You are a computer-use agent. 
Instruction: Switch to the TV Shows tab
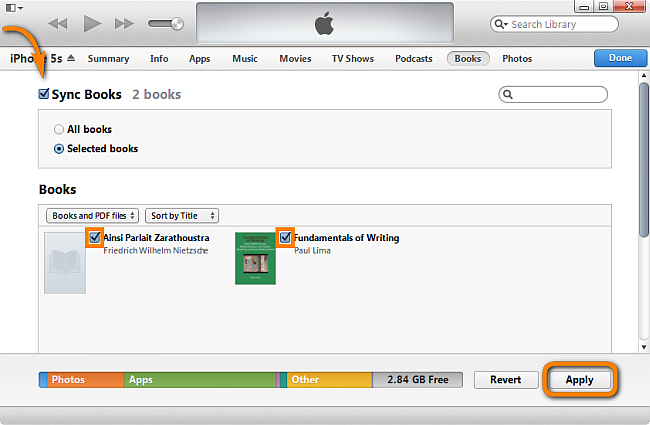[353, 58]
